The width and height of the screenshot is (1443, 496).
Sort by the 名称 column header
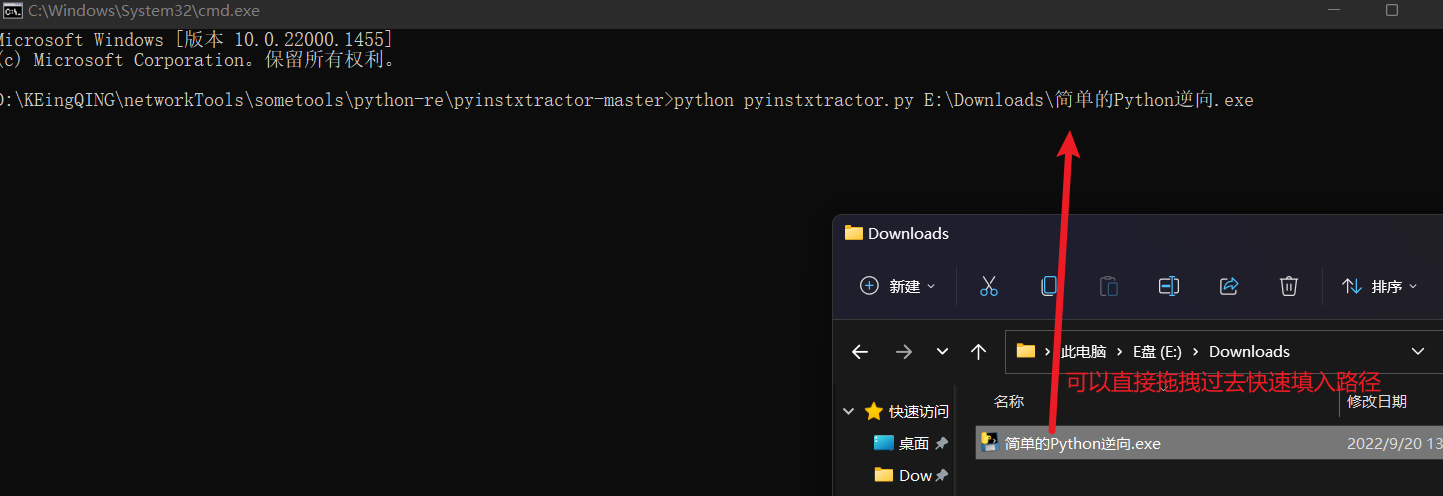click(1009, 401)
